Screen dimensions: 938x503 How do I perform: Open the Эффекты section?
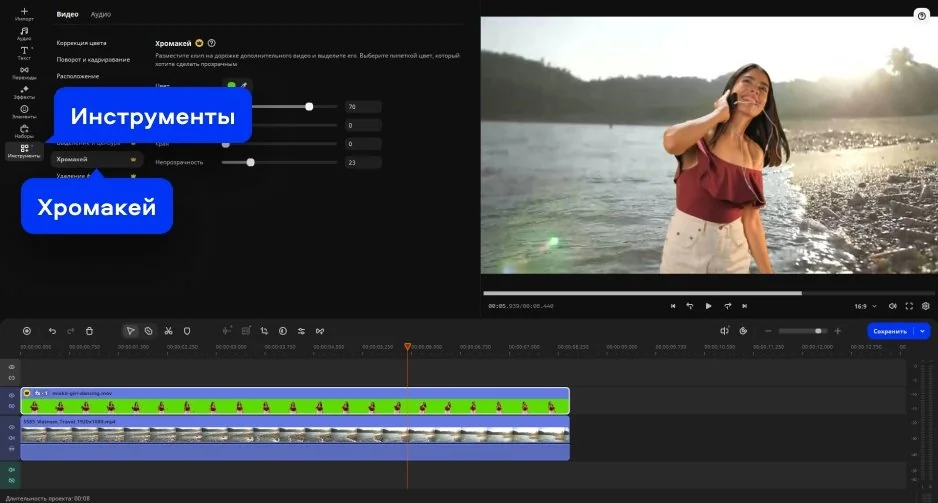(24, 92)
